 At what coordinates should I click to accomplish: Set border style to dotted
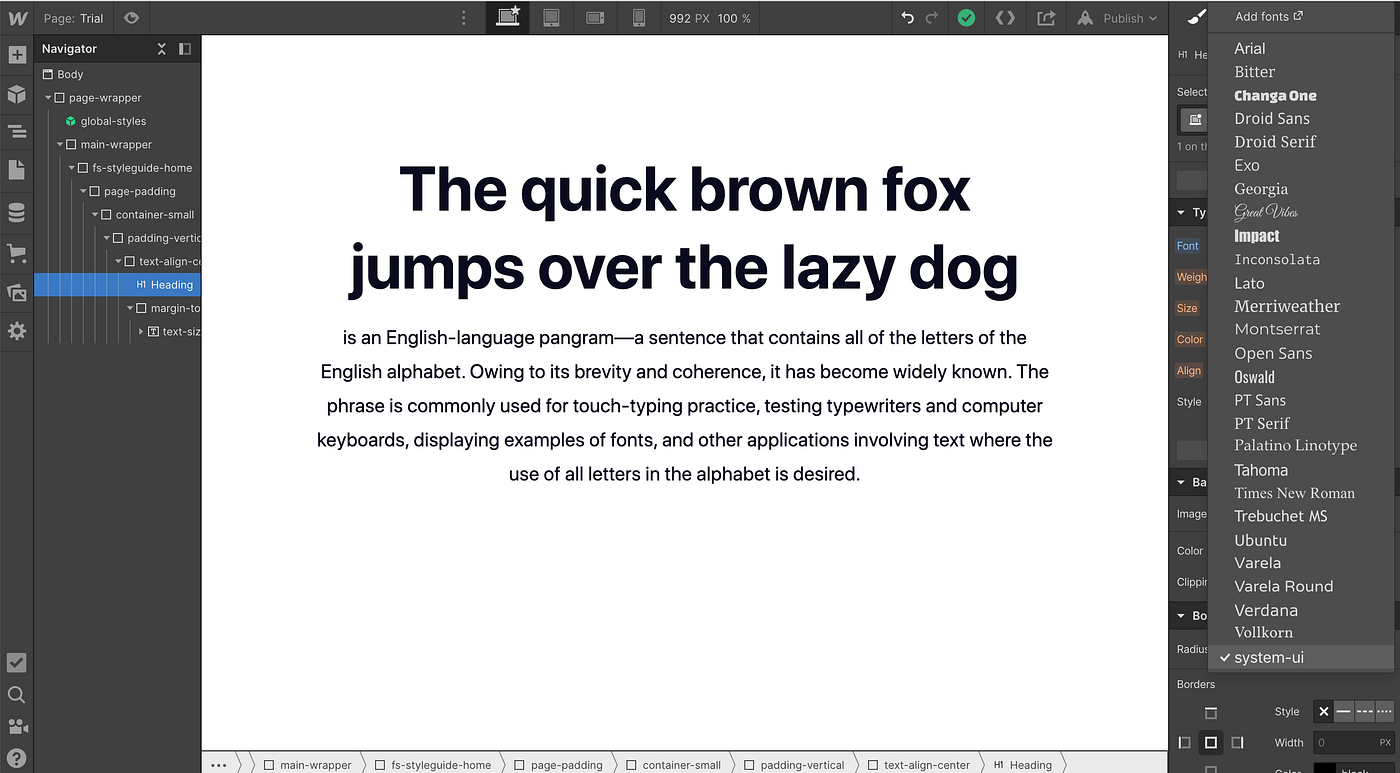click(x=1384, y=712)
